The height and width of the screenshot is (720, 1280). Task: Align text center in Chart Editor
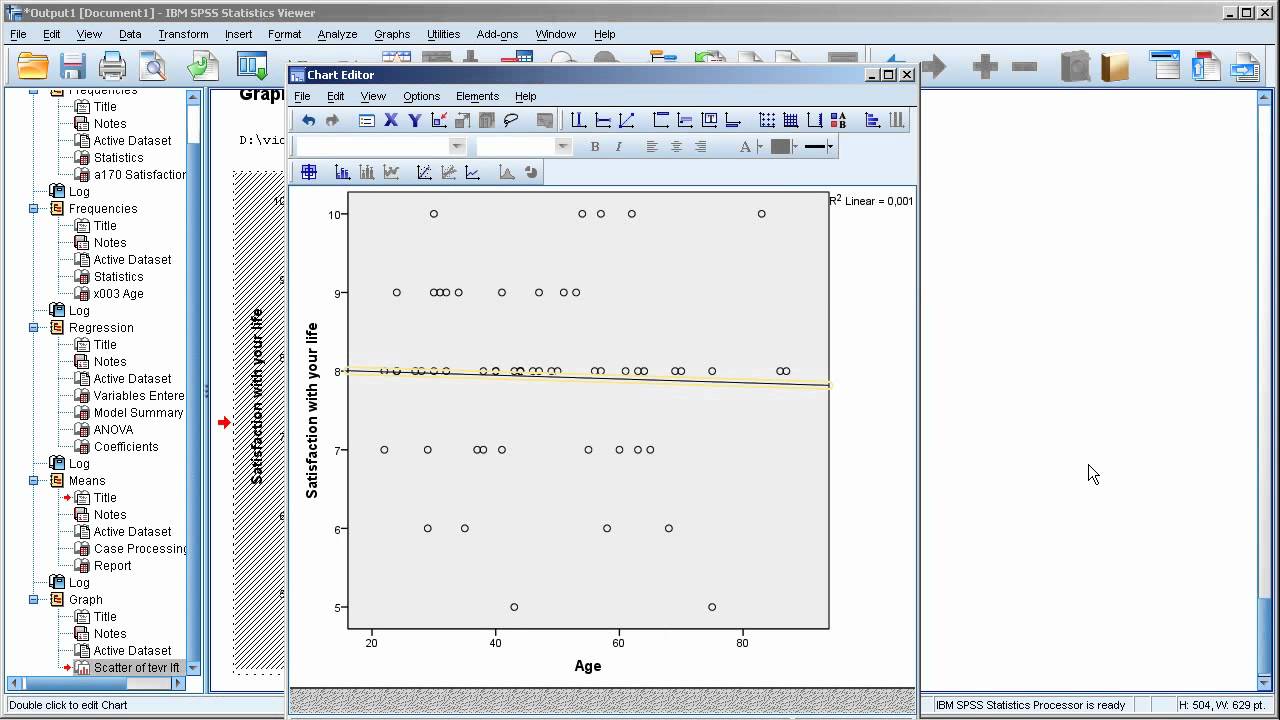(x=676, y=146)
